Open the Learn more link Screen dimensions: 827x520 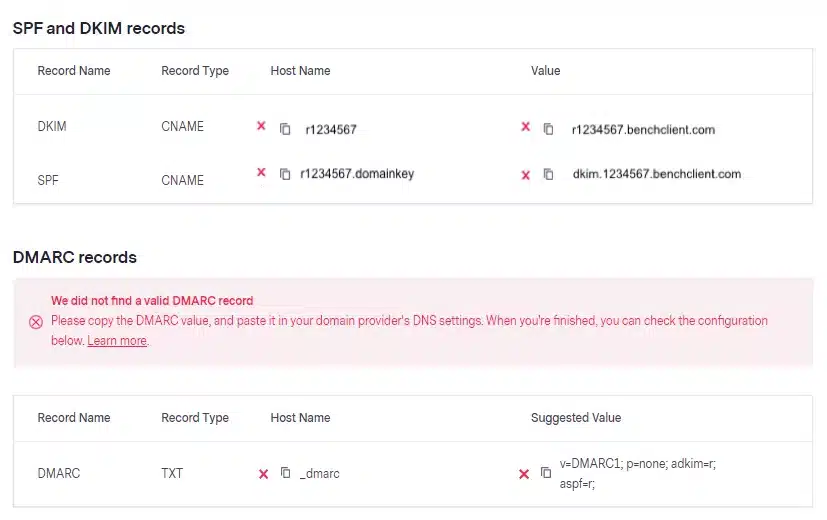[117, 341]
